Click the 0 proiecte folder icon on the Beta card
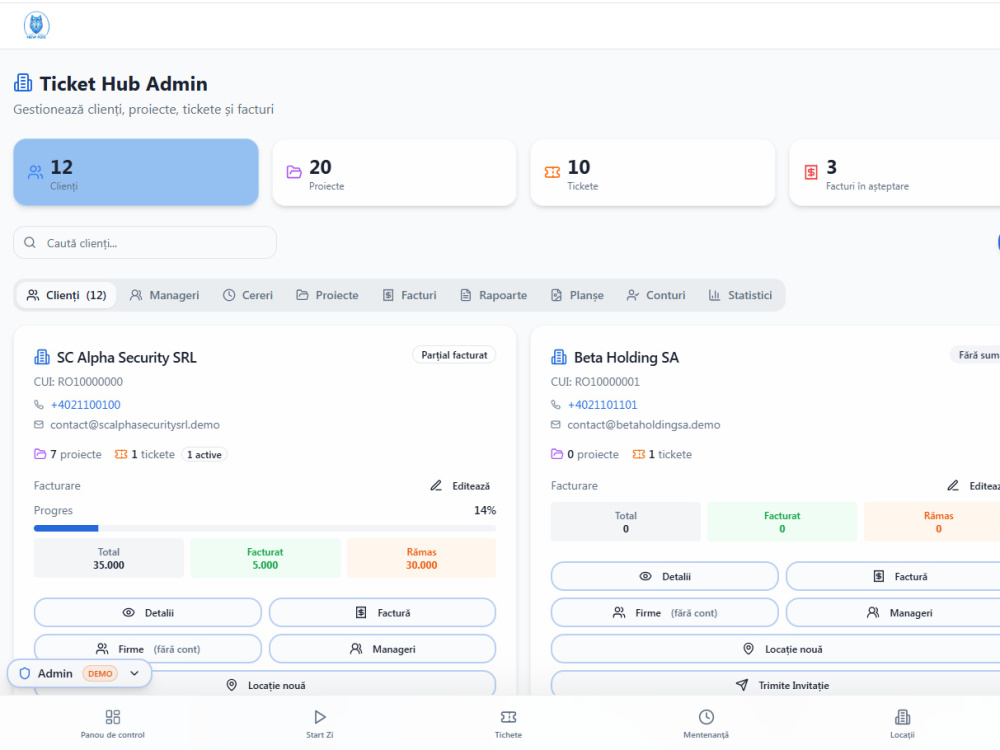1000x750 pixels. point(557,454)
